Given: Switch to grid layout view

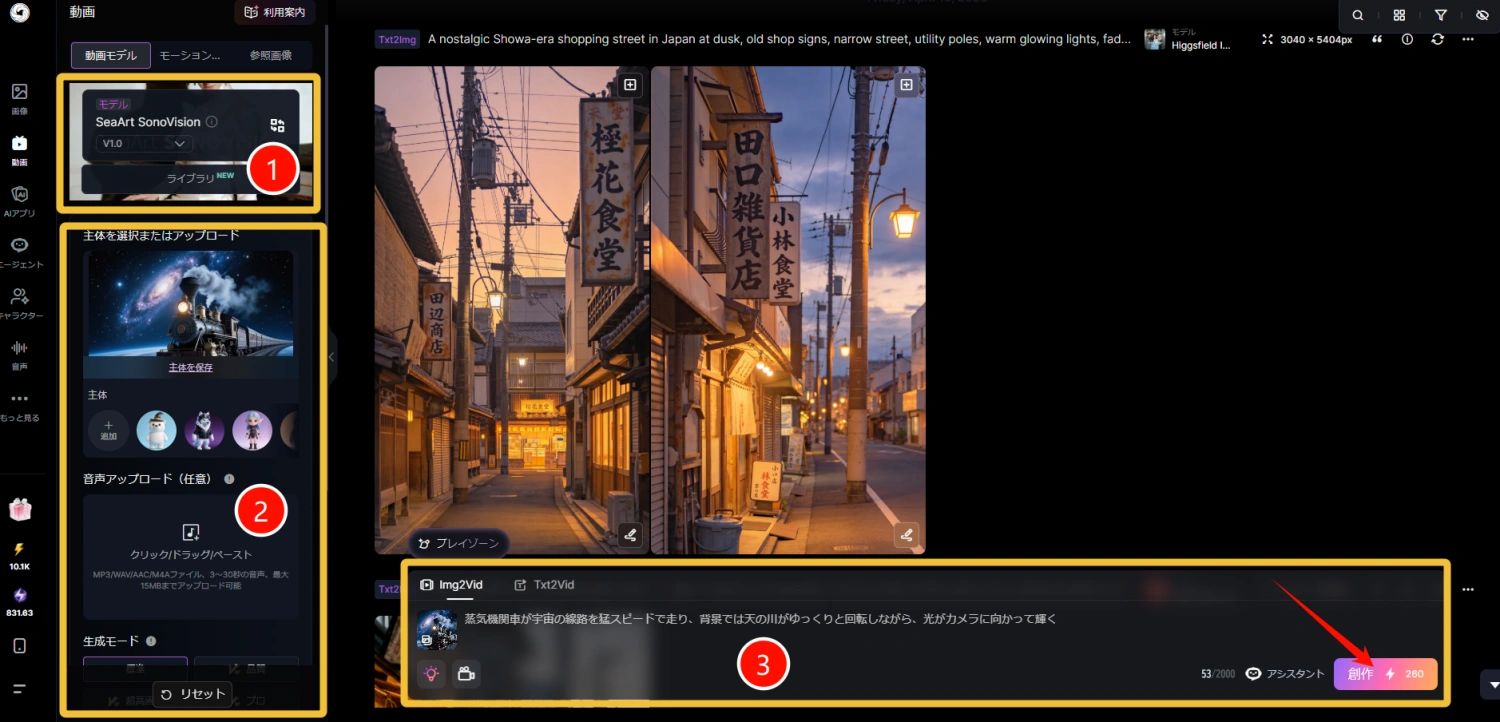Looking at the screenshot, I should click(1399, 15).
